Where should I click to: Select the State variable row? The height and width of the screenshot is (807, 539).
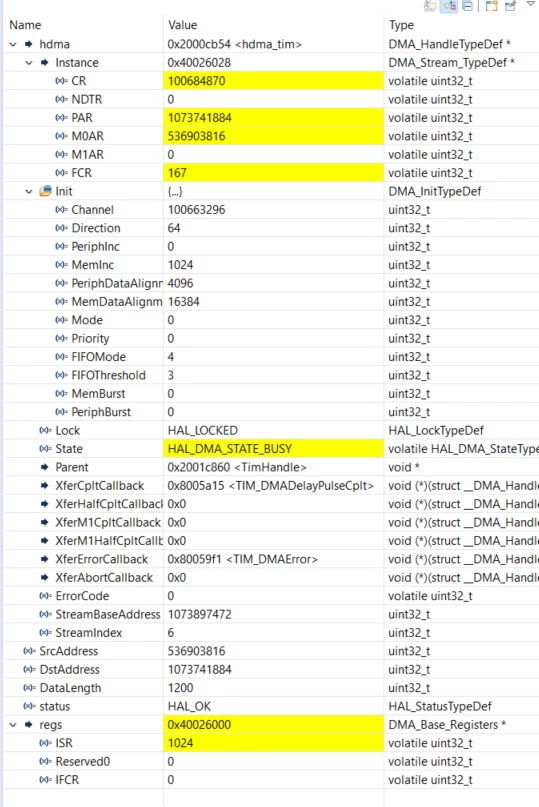coord(271,449)
